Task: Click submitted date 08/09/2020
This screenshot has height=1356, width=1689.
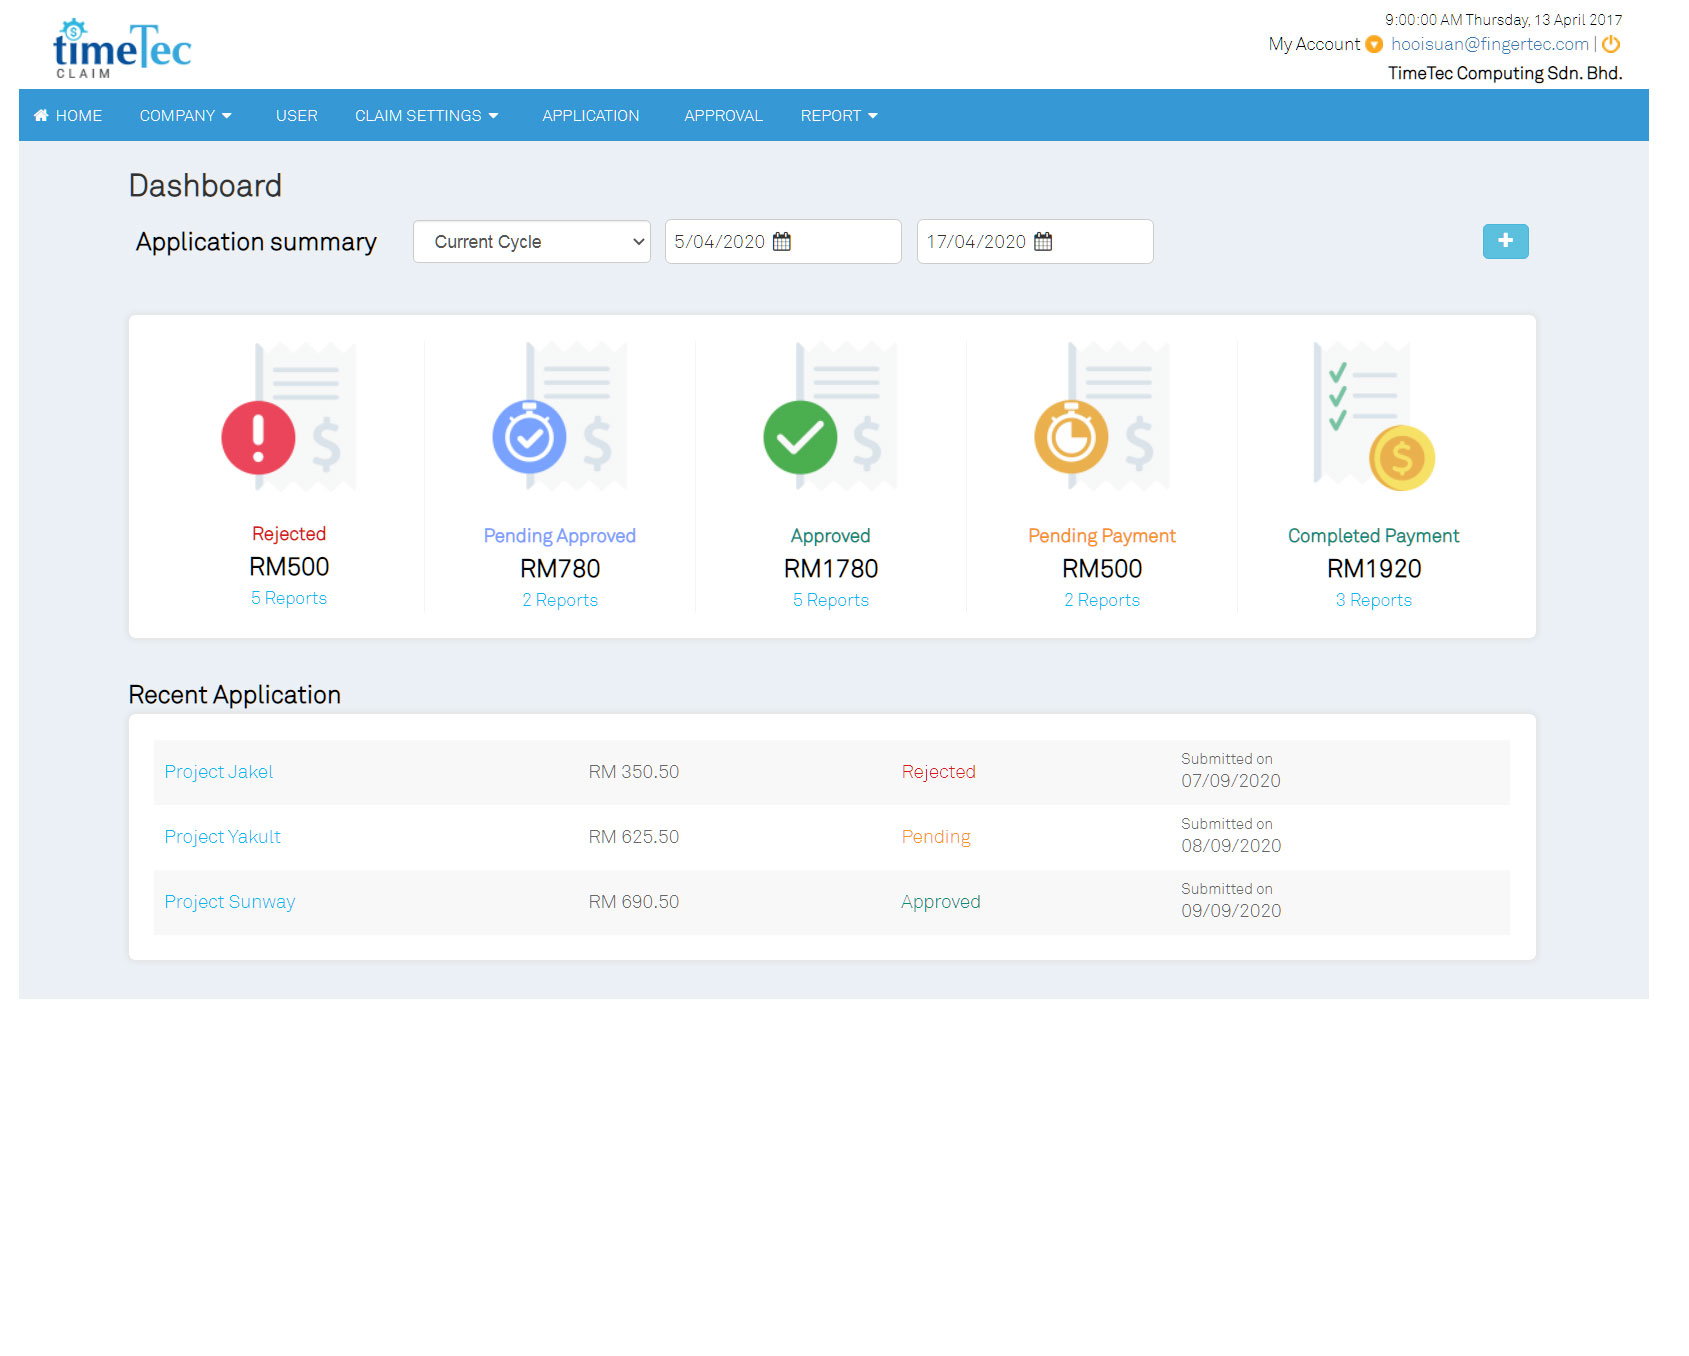Action: pos(1231,846)
